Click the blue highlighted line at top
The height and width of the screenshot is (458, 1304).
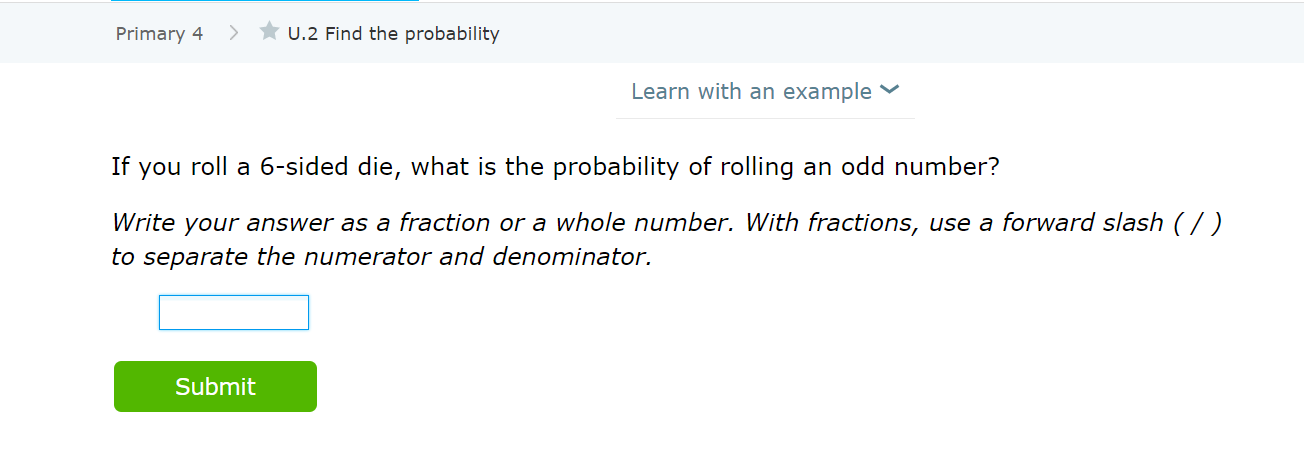coord(265,1)
